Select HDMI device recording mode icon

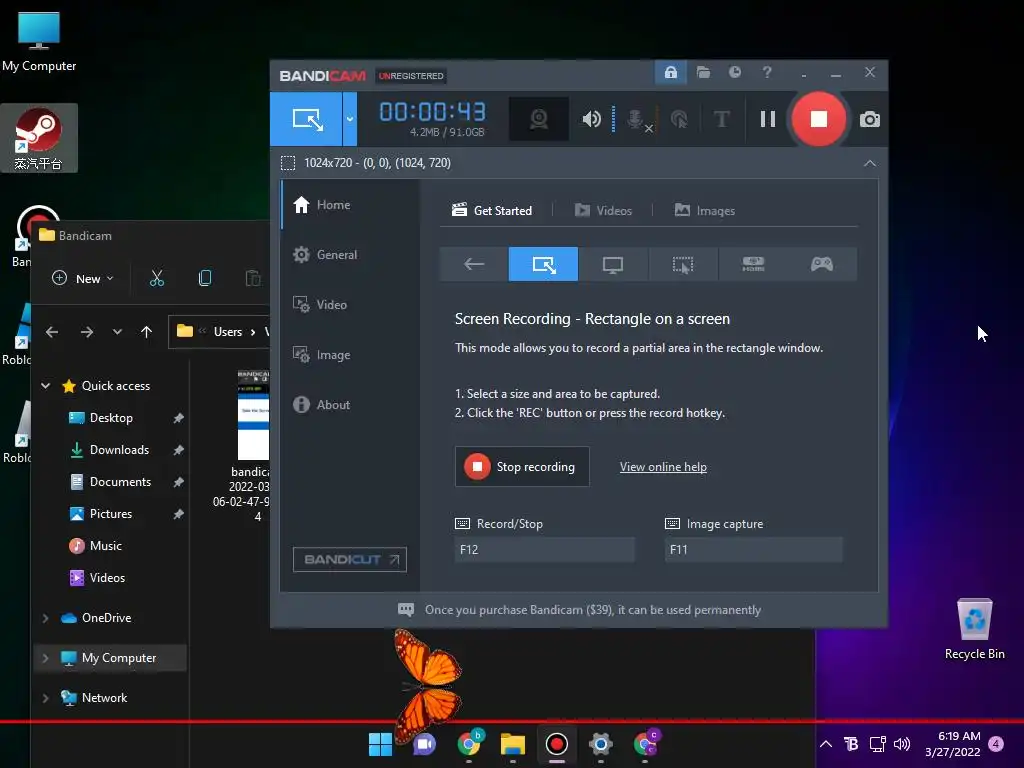(x=753, y=264)
